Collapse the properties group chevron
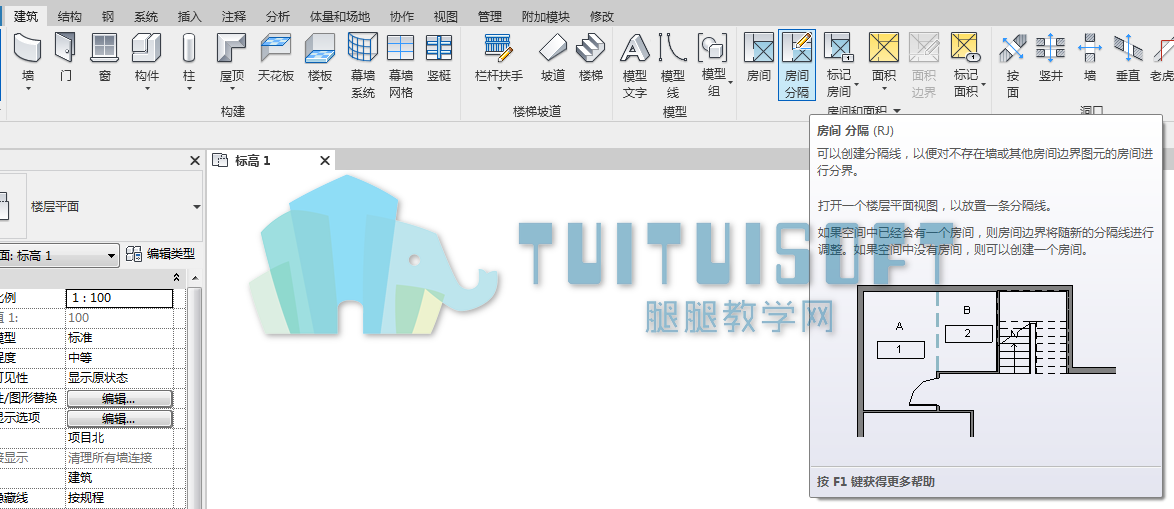The height and width of the screenshot is (509, 1174). 177,278
